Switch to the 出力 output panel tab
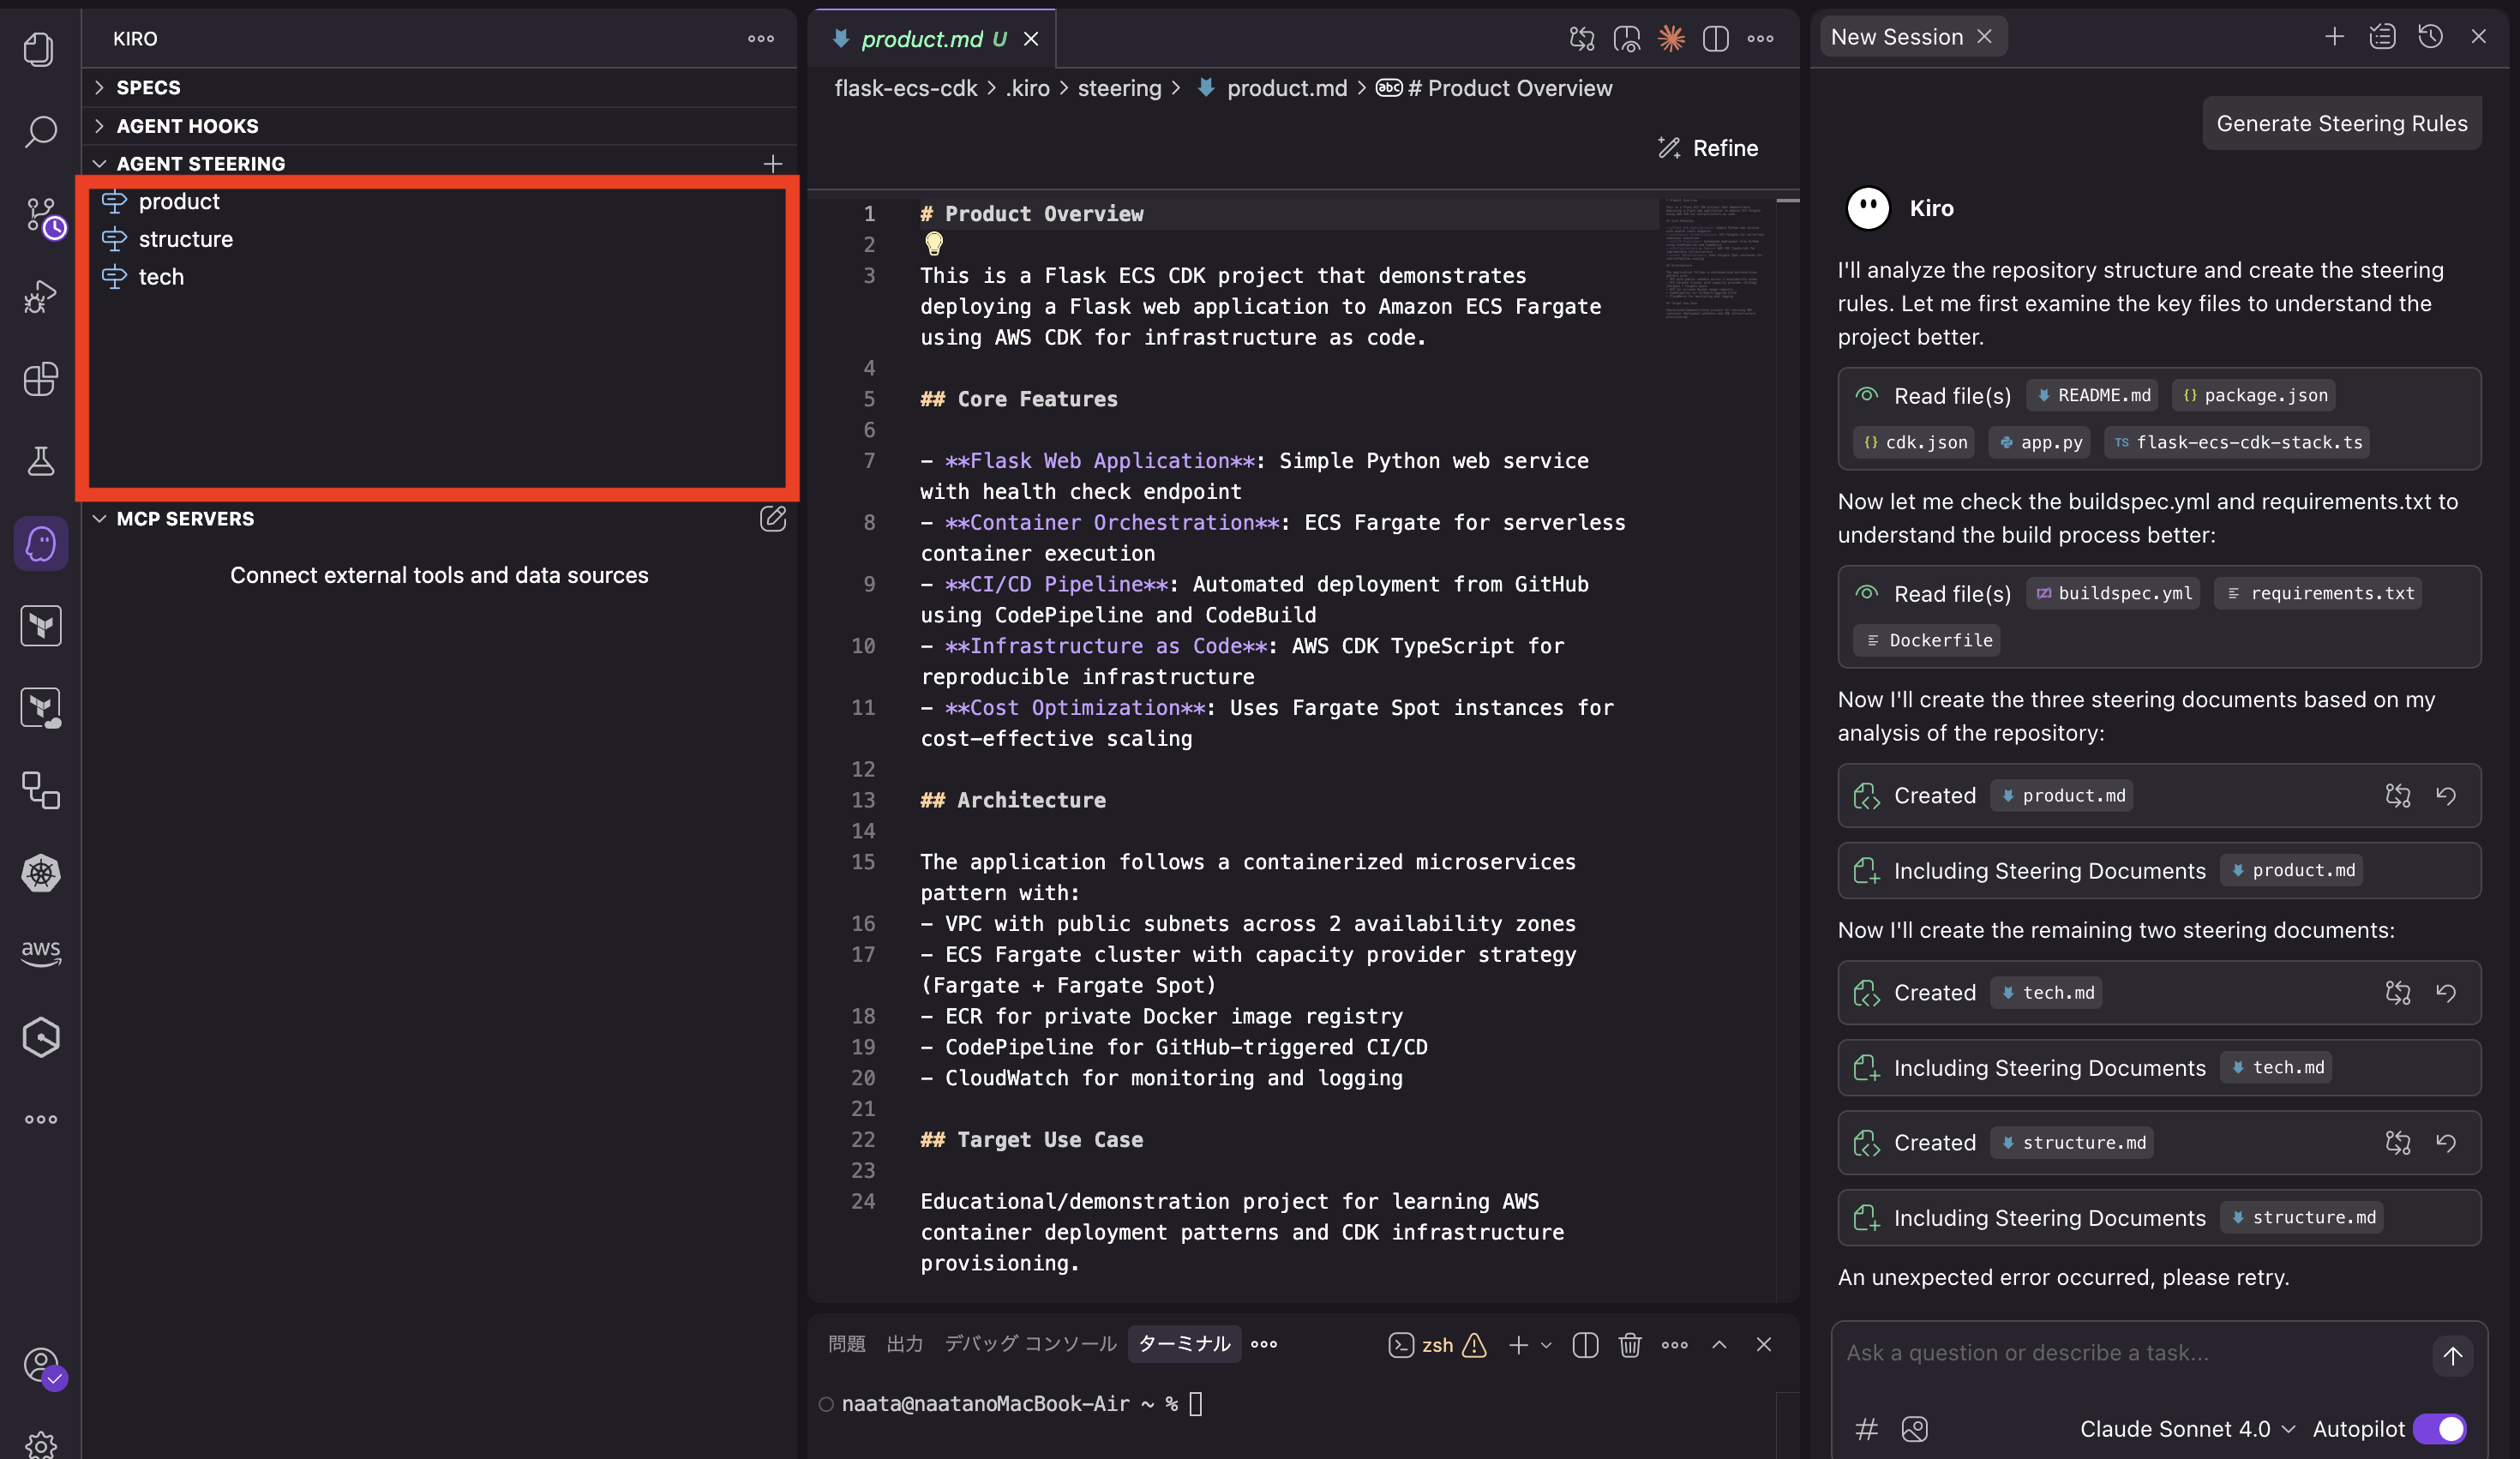Screen dimensions: 2520x1459 click(x=904, y=1344)
